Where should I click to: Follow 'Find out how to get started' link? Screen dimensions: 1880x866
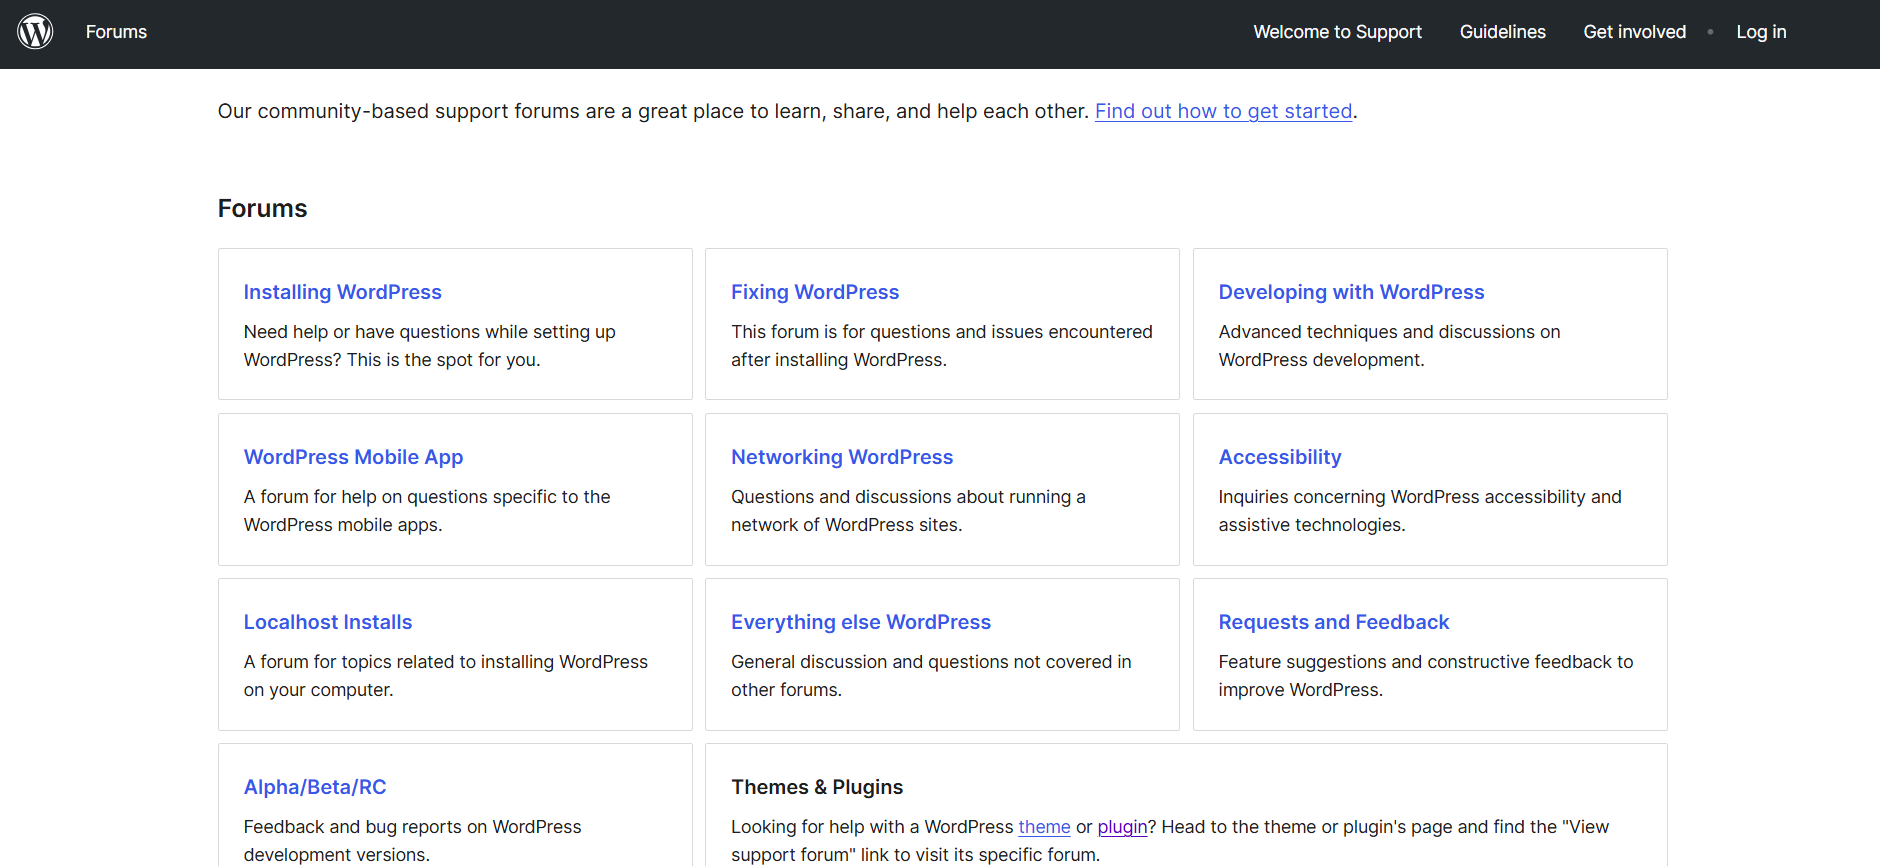[x=1223, y=111]
